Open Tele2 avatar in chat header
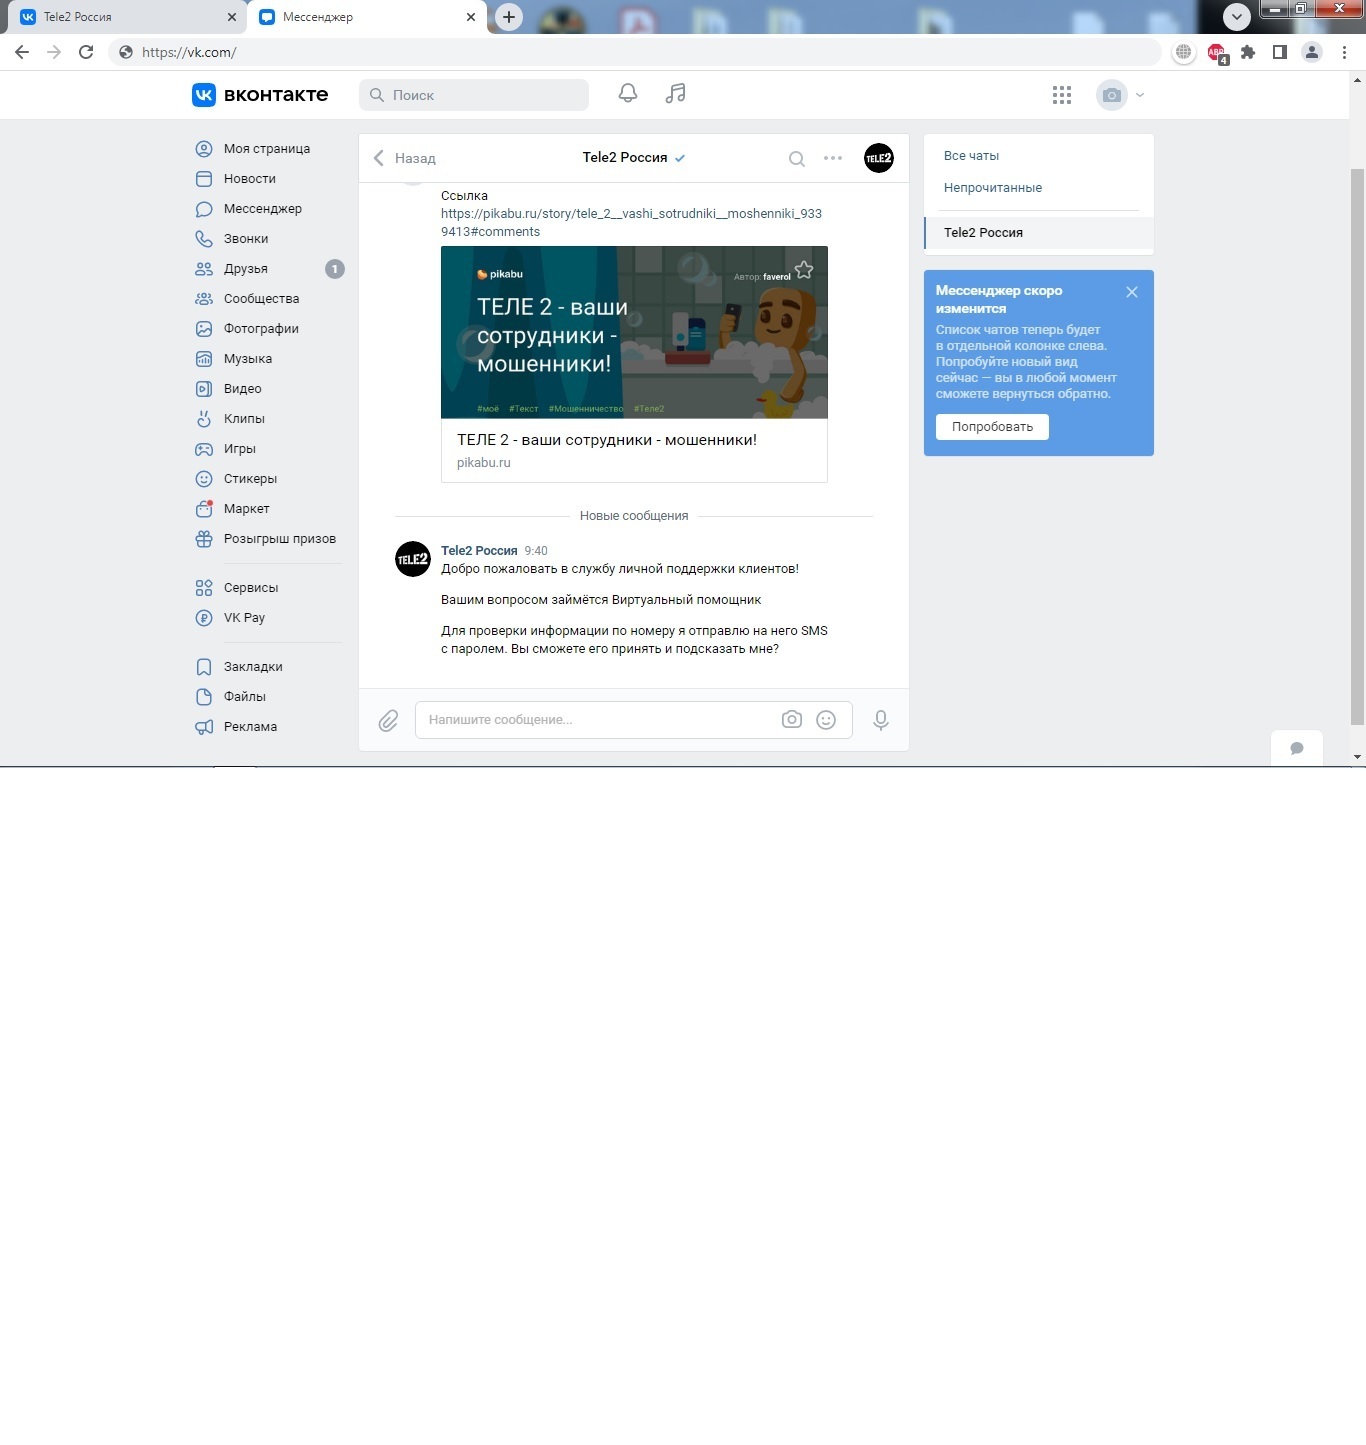Screen dimensions: 1366x1445 879,158
